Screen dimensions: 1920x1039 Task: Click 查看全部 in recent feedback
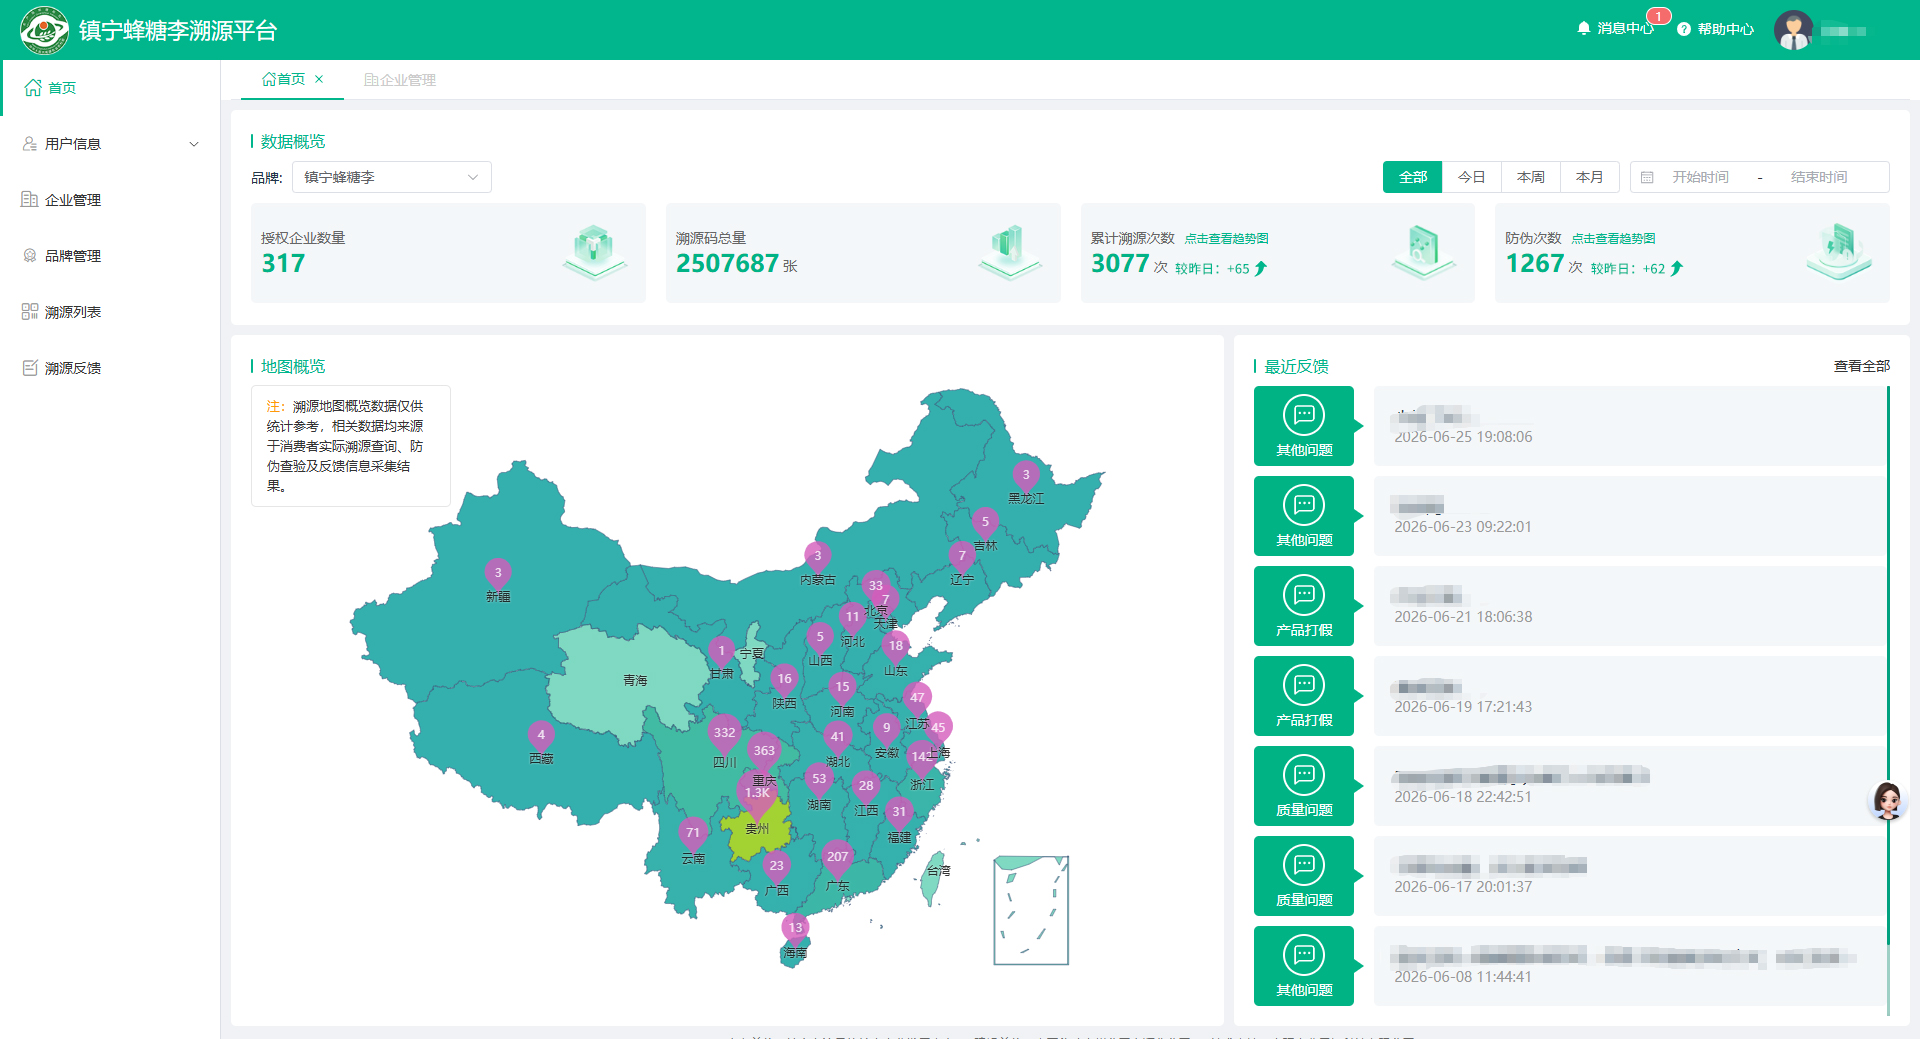(1862, 366)
